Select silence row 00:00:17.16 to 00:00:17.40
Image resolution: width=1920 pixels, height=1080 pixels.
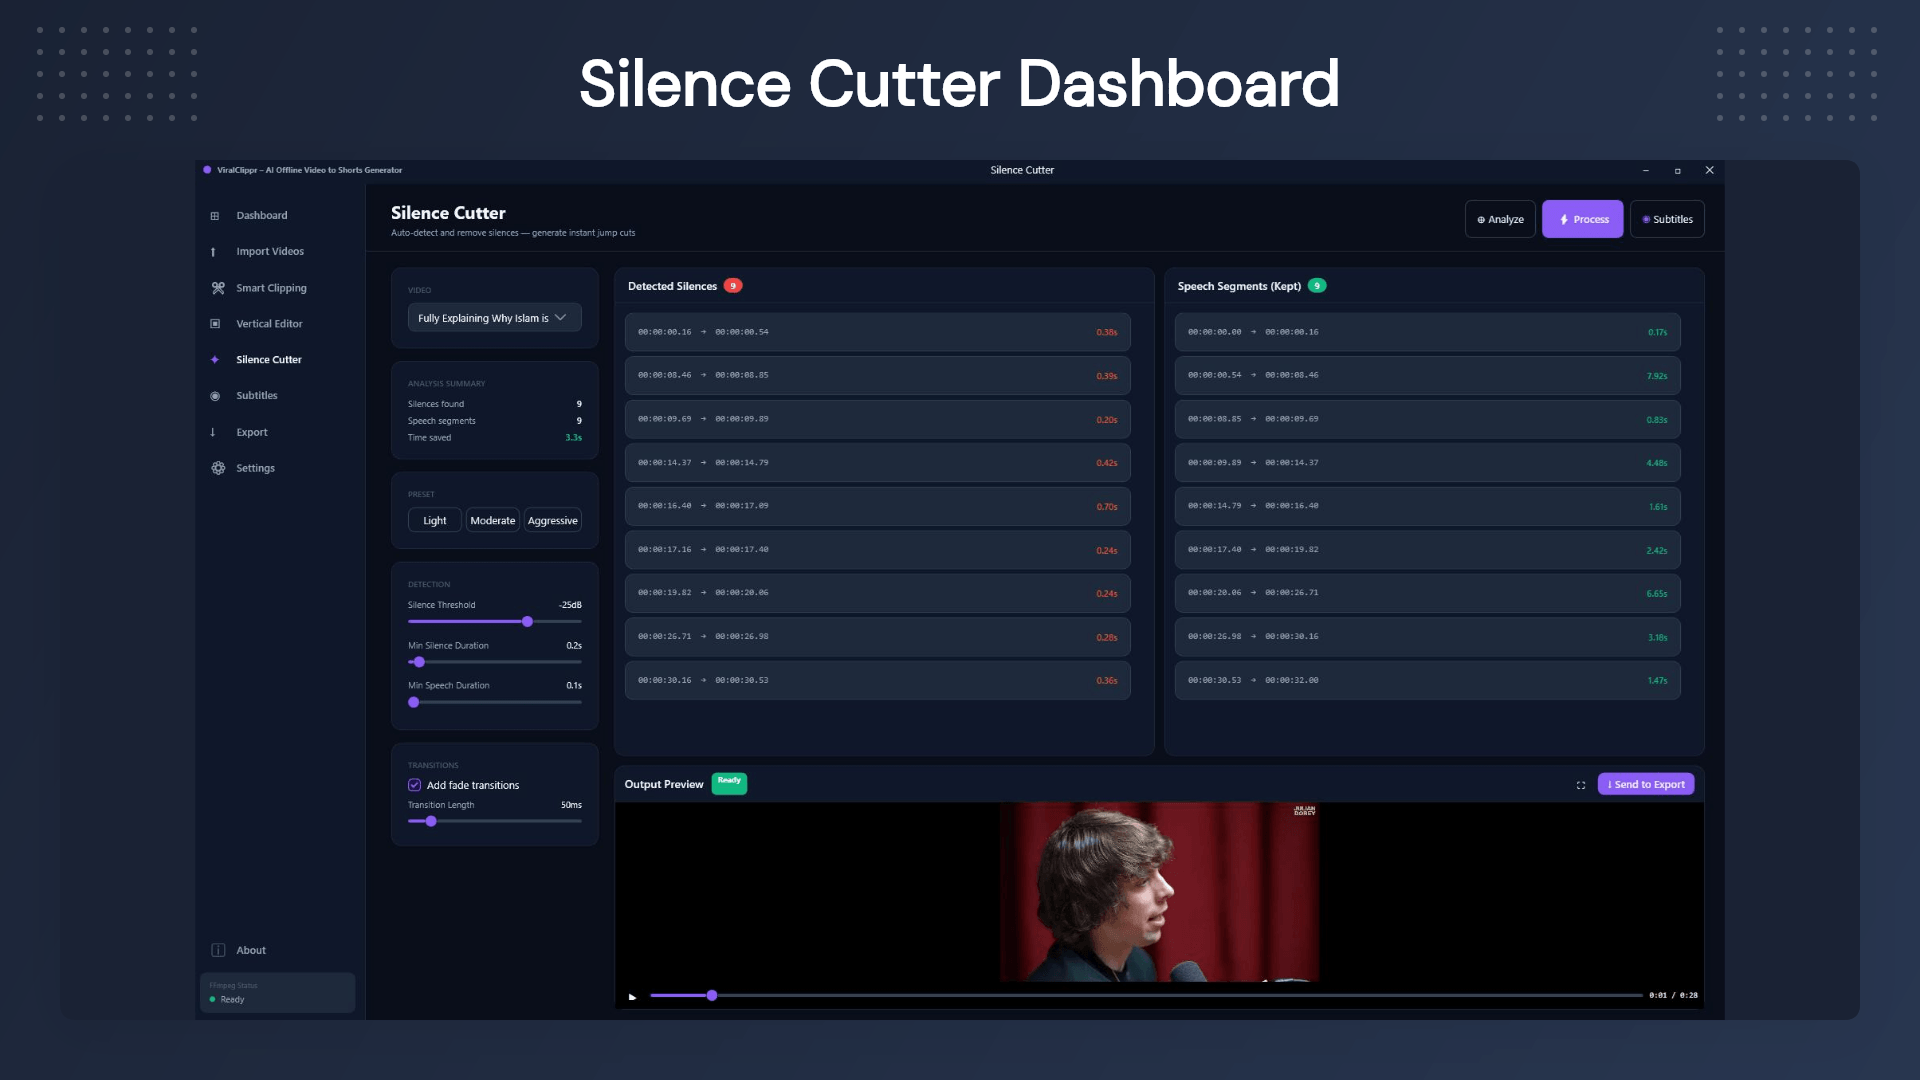coord(877,550)
